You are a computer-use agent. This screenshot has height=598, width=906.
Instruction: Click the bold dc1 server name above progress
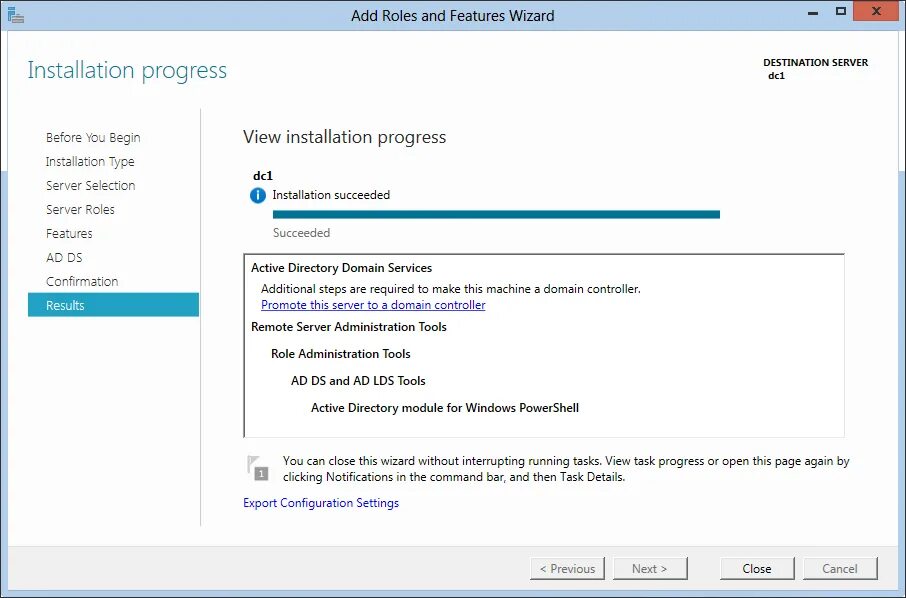click(x=263, y=176)
